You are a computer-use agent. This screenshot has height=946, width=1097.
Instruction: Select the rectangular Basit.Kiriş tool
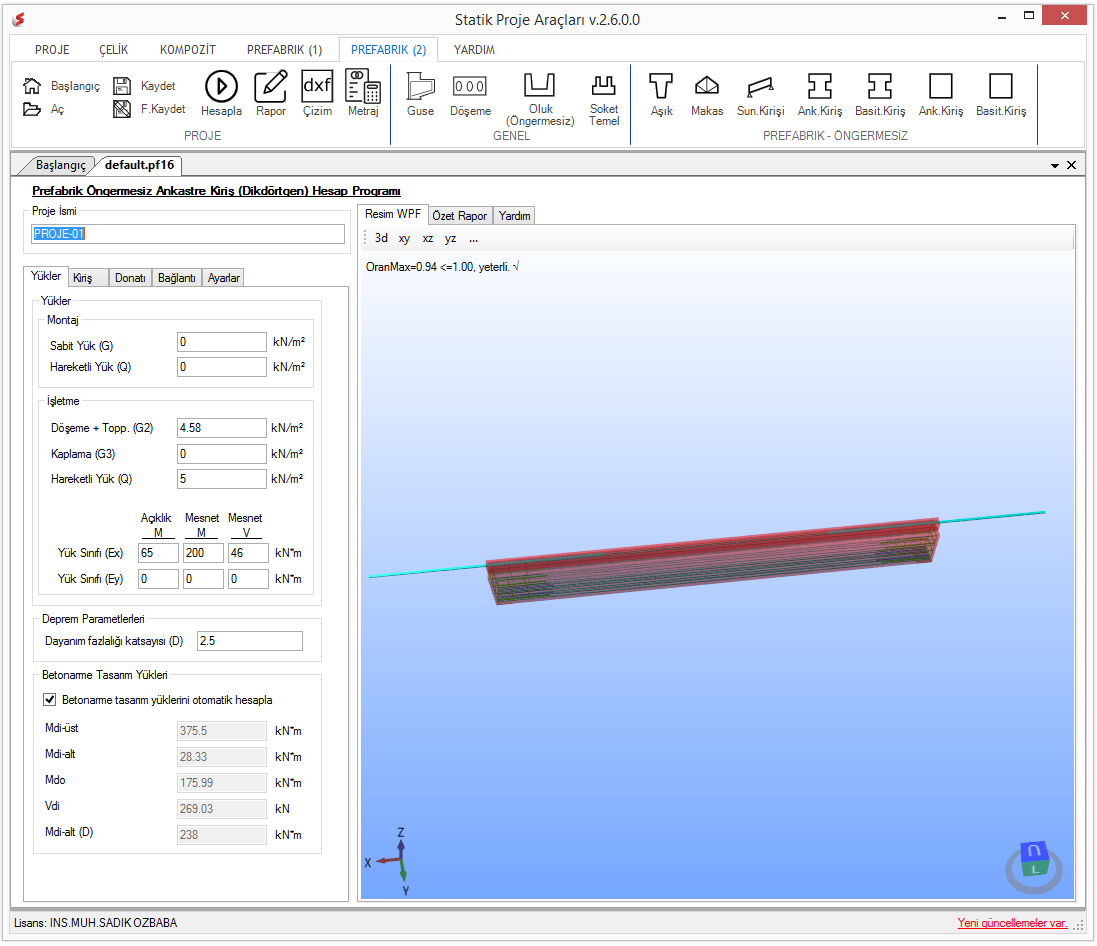pos(1001,94)
